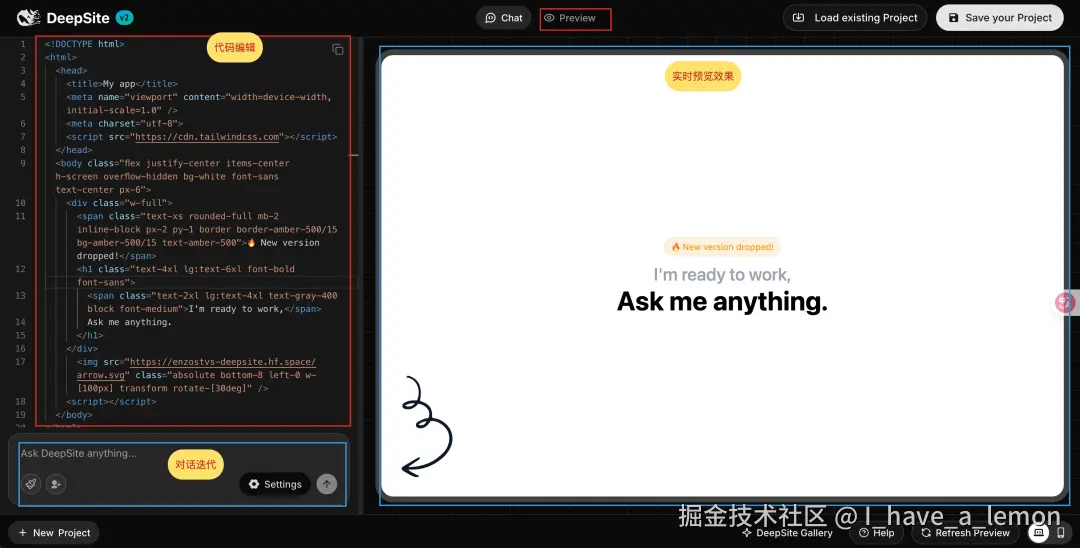This screenshot has width=1080, height=548.
Task: Click the title My app code line
Action: [122, 84]
